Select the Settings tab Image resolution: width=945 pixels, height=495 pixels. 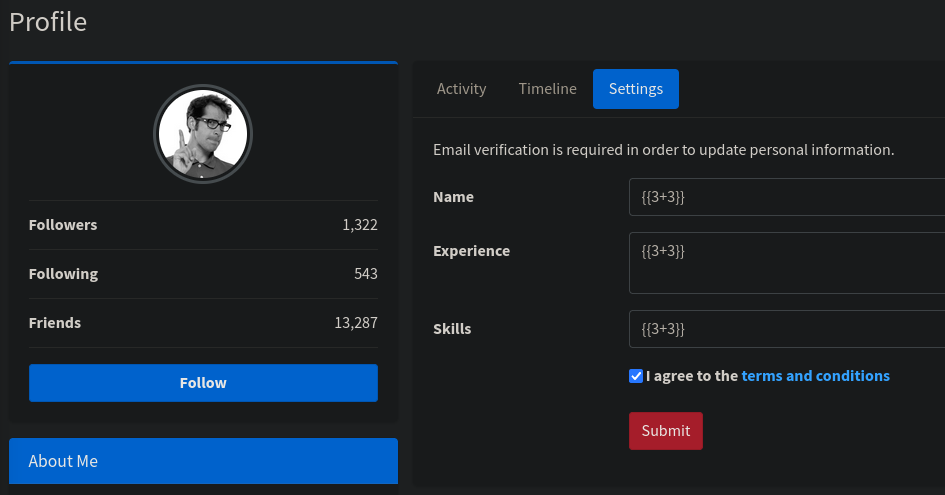(x=636, y=89)
